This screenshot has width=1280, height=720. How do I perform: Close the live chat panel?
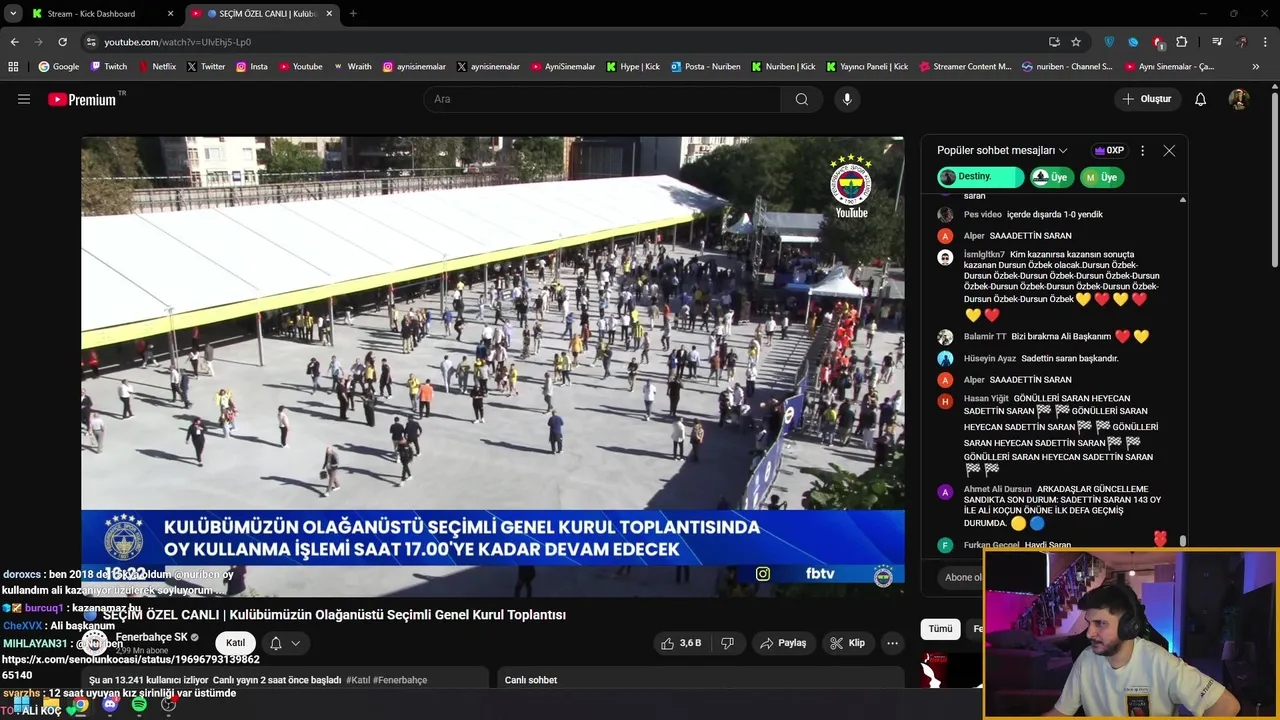1169,151
